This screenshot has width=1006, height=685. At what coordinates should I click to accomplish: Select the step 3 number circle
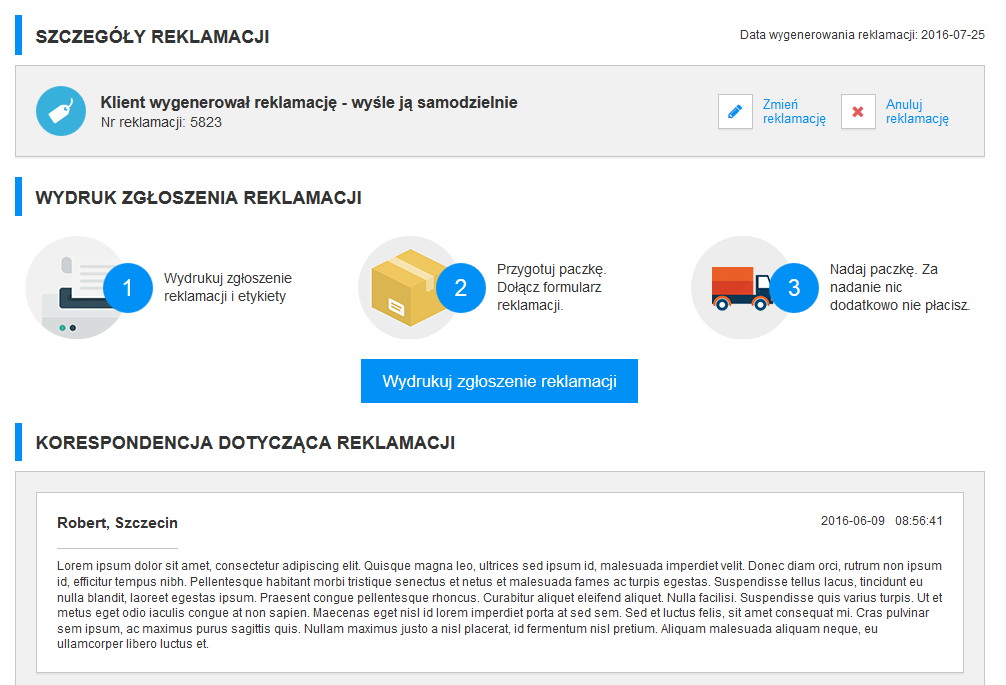point(794,288)
